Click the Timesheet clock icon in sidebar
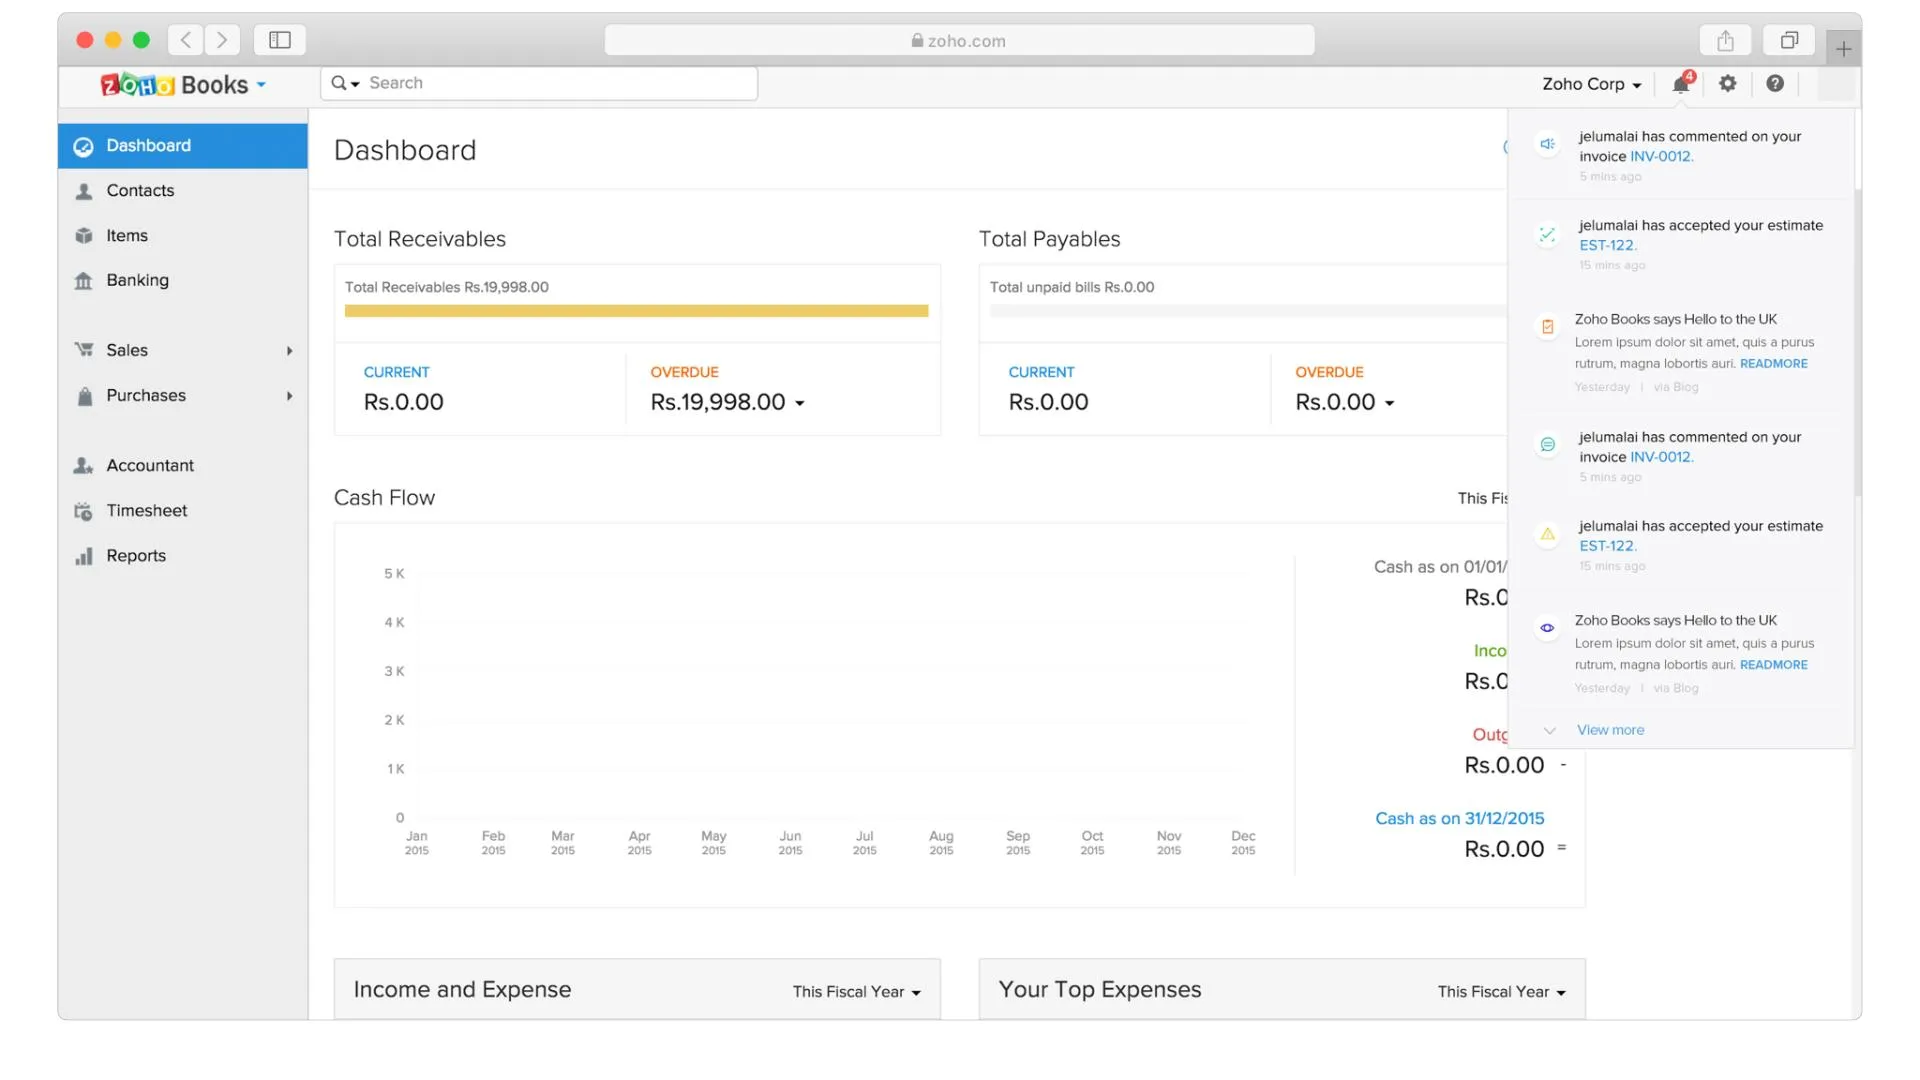Viewport: 1920px width, 1080px height. [84, 511]
